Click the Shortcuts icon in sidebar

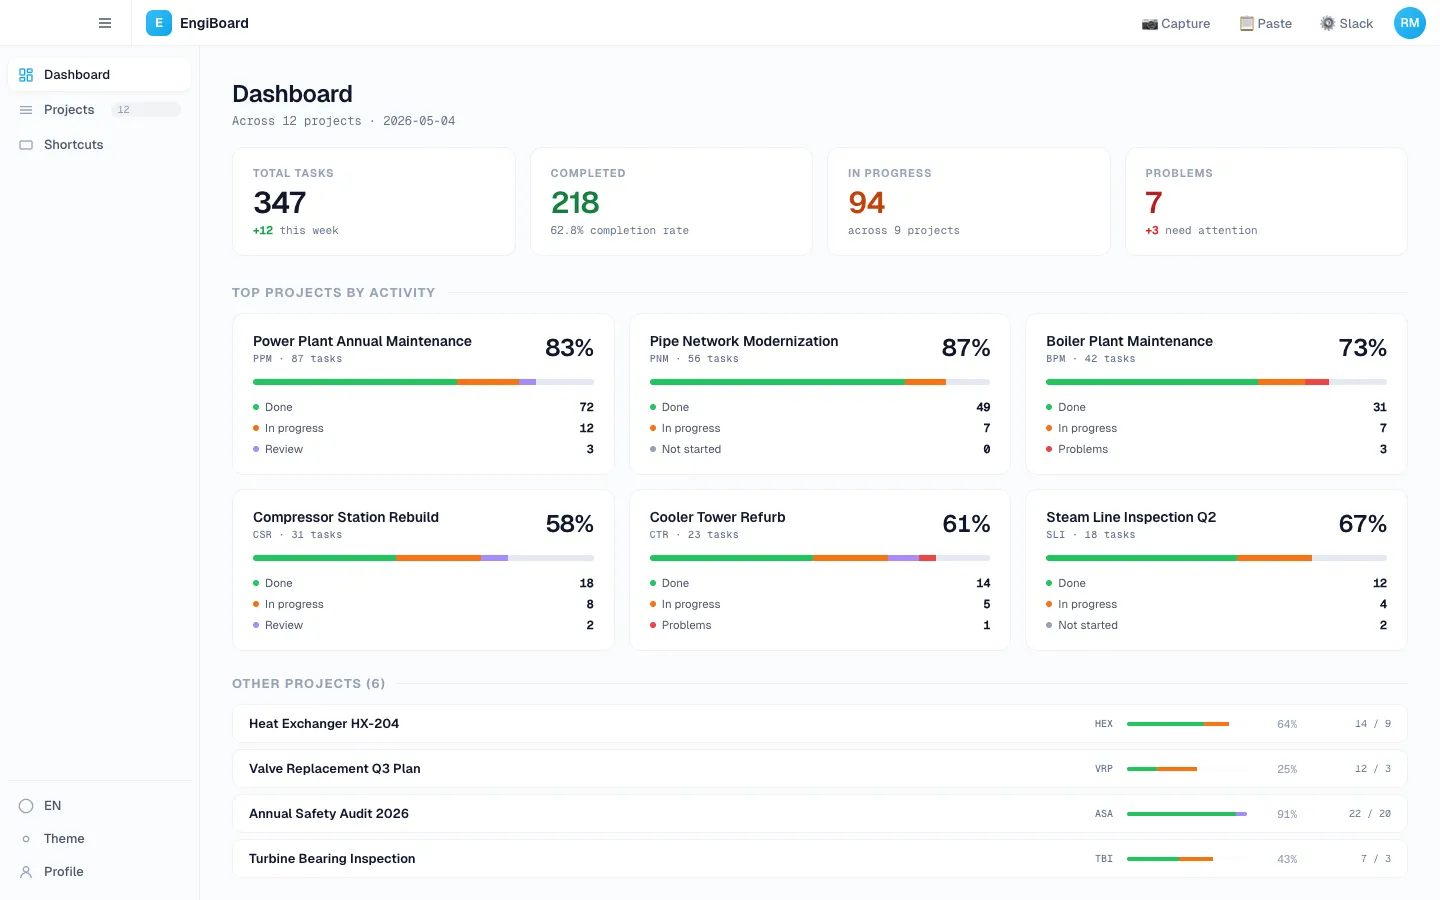pyautogui.click(x=26, y=145)
